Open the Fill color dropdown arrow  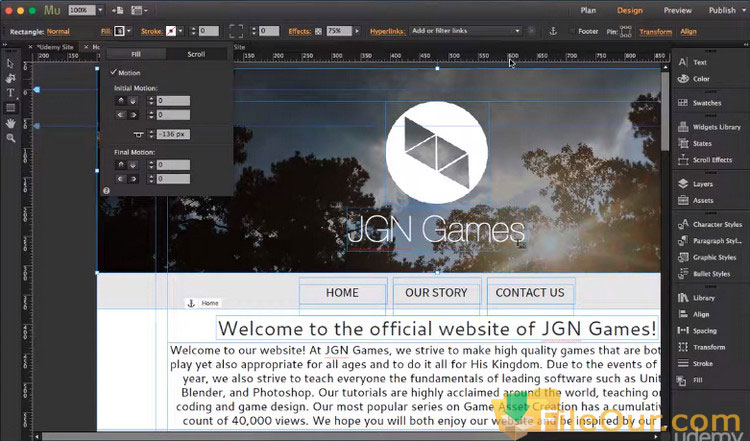(x=129, y=31)
